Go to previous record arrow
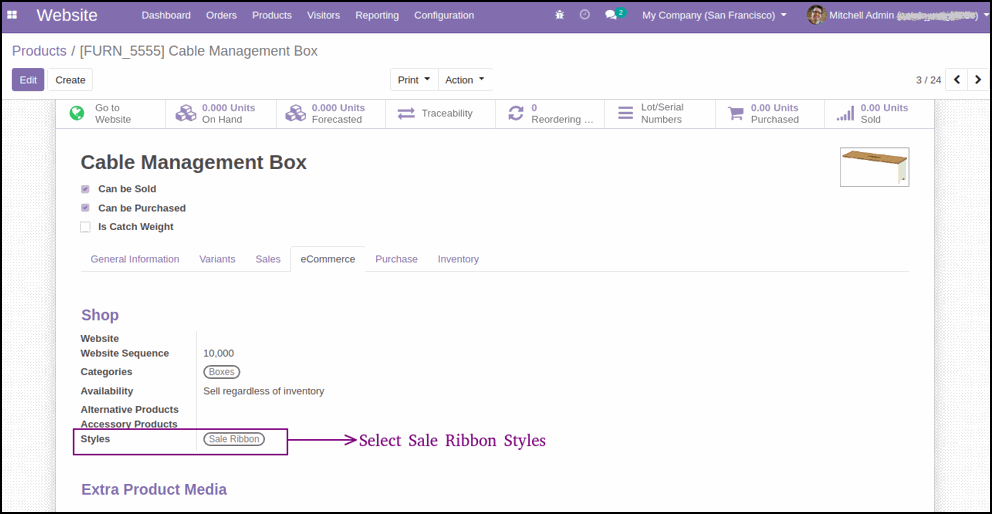Viewport: 992px width, 514px height. tap(957, 80)
